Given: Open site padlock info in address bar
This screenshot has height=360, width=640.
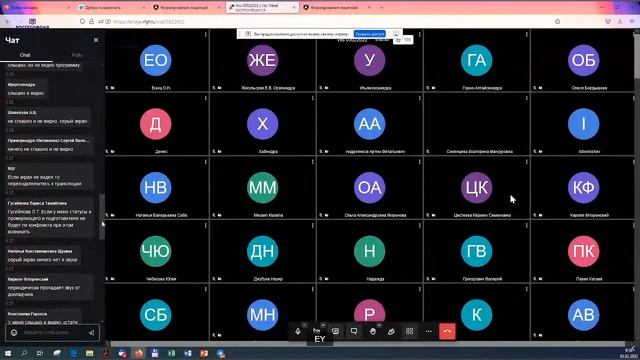Looking at the screenshot, I should (91, 22).
